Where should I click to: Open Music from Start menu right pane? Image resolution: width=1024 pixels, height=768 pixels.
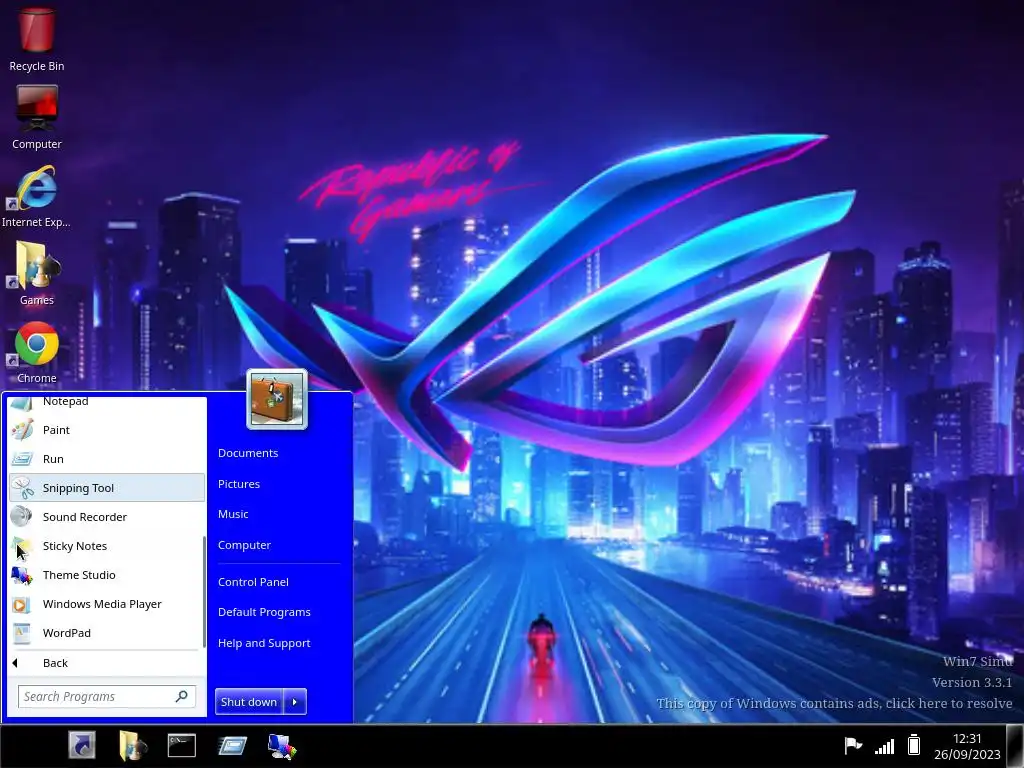point(233,514)
